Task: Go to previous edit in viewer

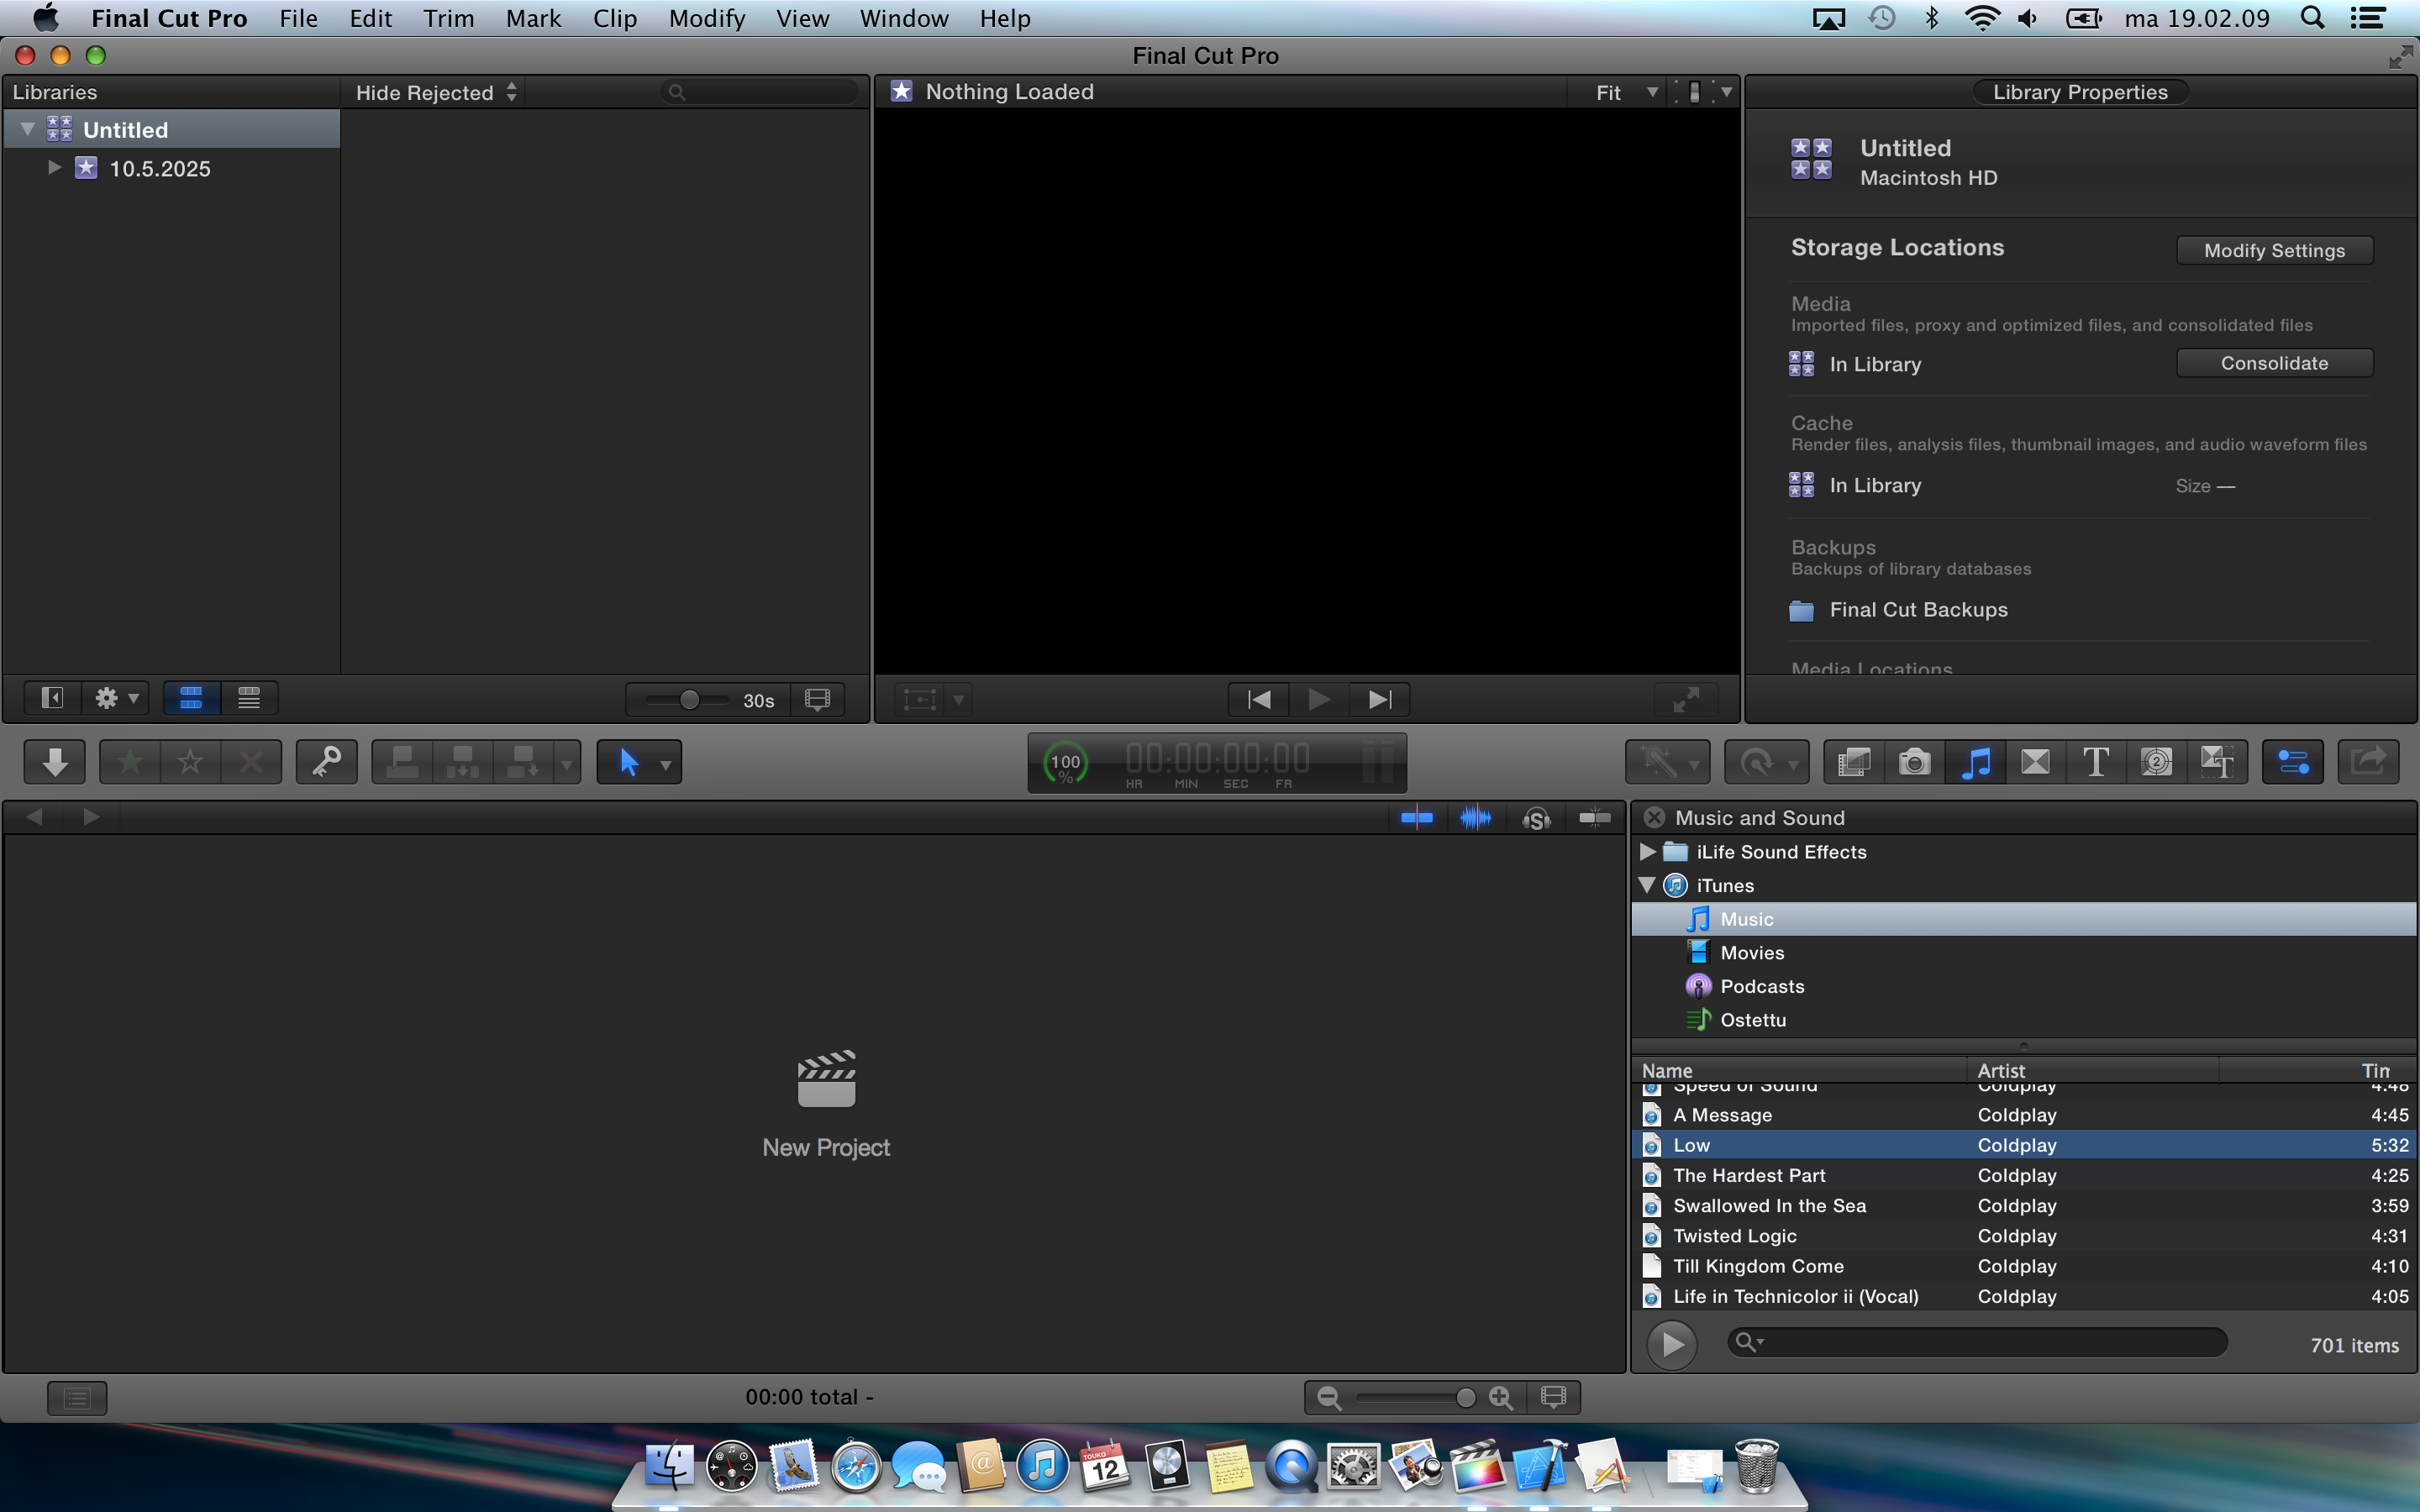Action: click(1259, 699)
